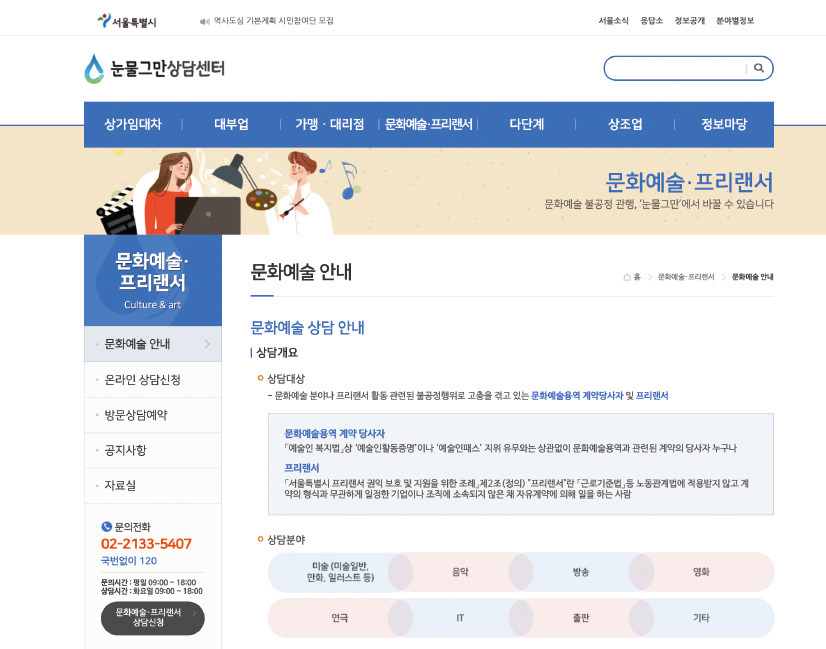This screenshot has width=826, height=649.
Task: Click the 눈물그만상담센터 site title
Action: click(x=168, y=68)
